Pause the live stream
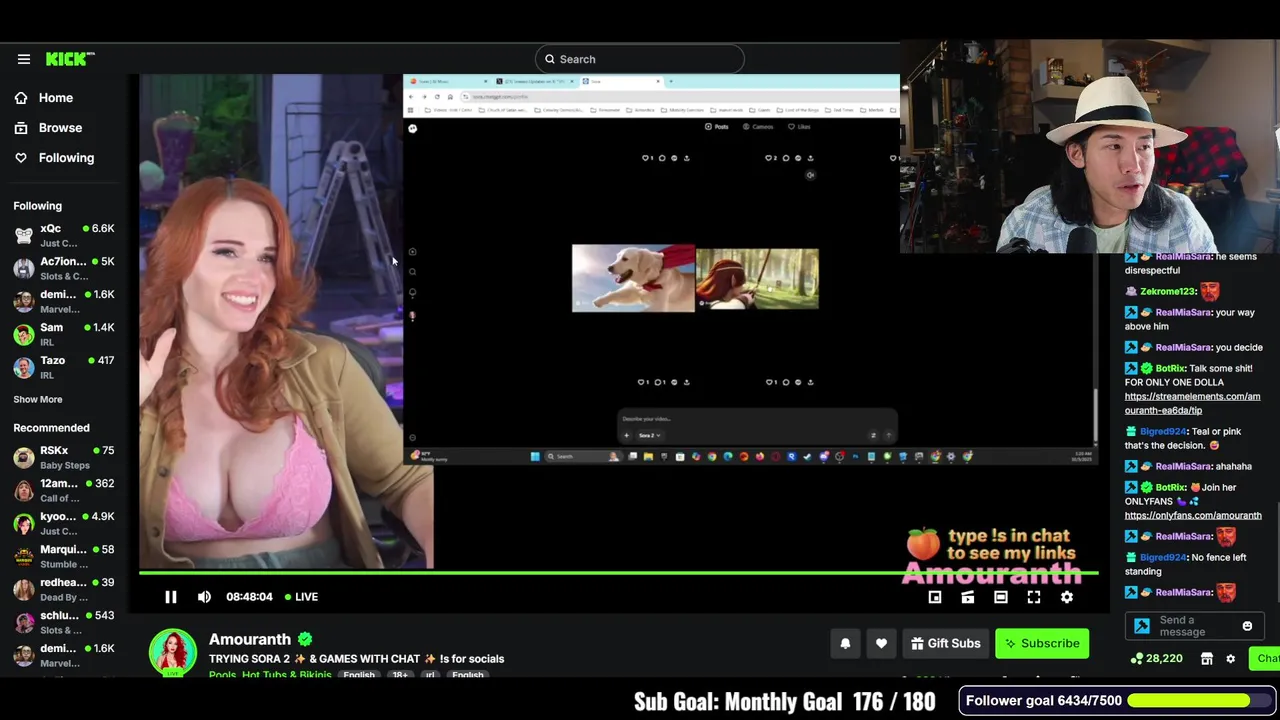 (171, 597)
